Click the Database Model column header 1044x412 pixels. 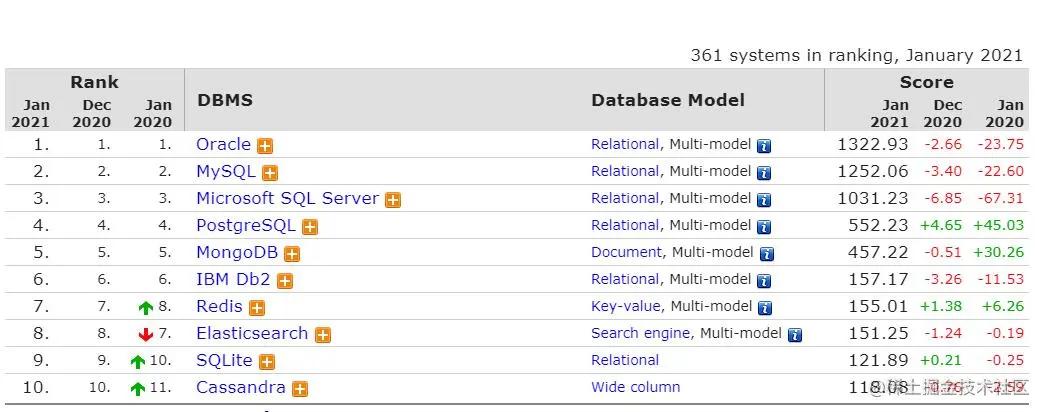point(668,100)
